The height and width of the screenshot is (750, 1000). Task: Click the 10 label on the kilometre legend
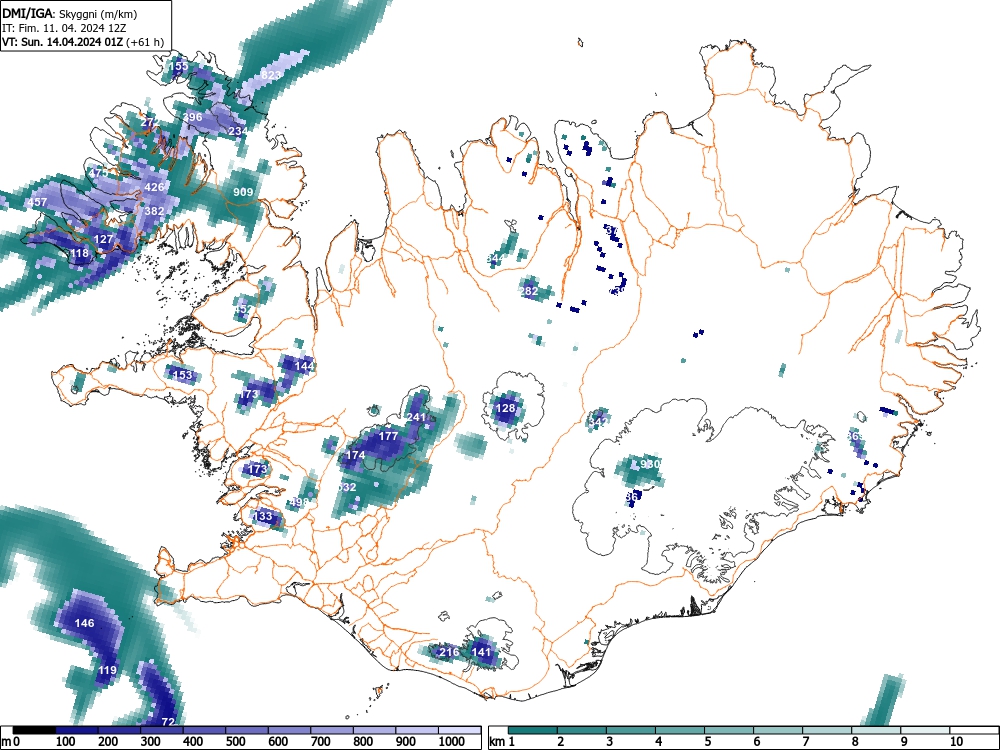point(955,742)
